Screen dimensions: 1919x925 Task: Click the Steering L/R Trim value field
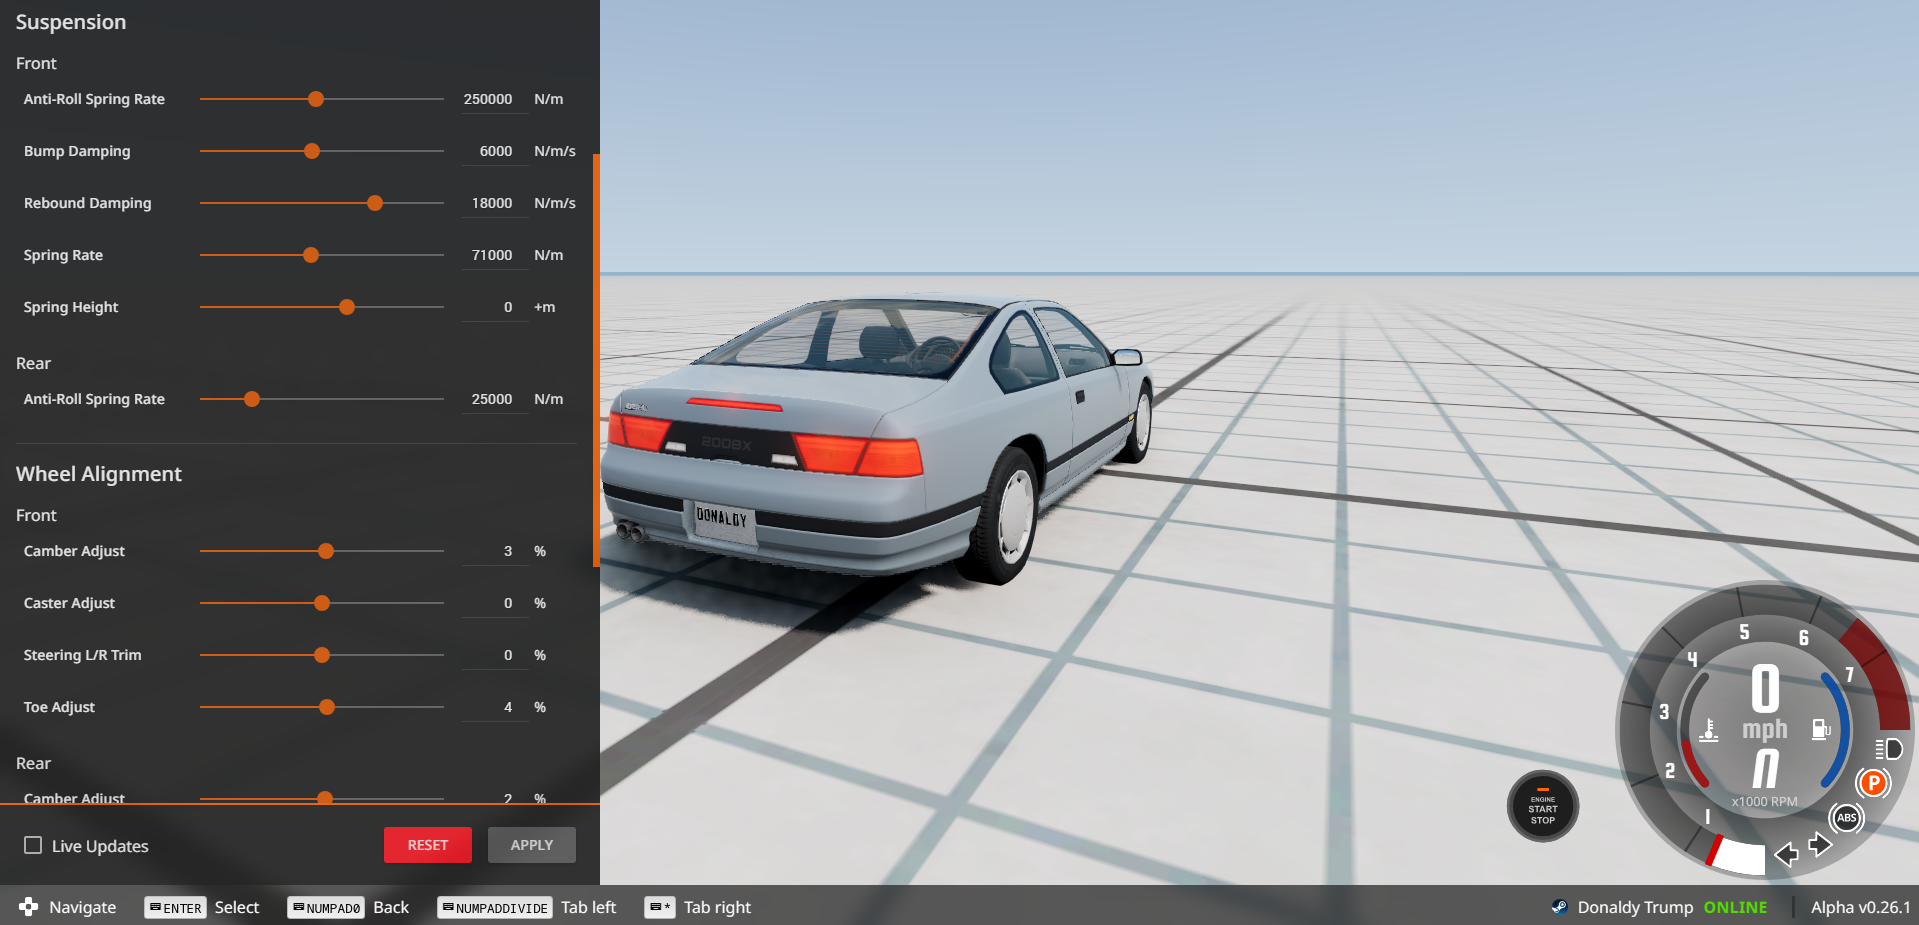[x=494, y=655]
